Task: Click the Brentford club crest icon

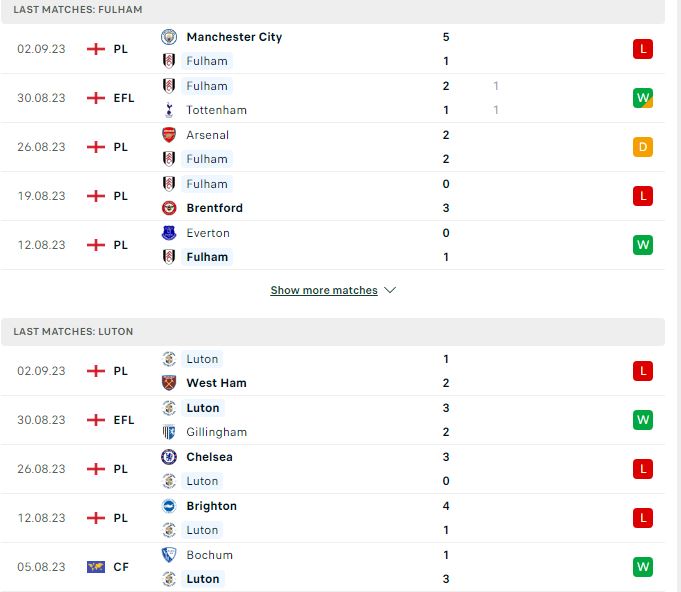Action: tap(169, 208)
